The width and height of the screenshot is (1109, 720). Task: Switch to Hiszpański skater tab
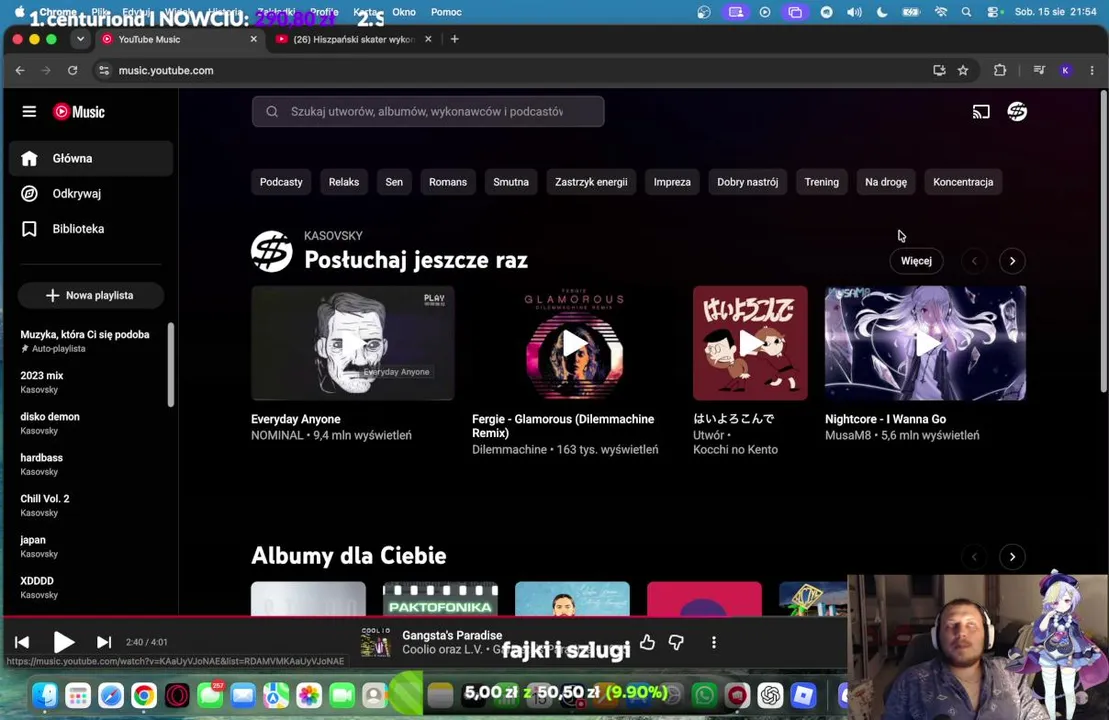click(x=354, y=39)
